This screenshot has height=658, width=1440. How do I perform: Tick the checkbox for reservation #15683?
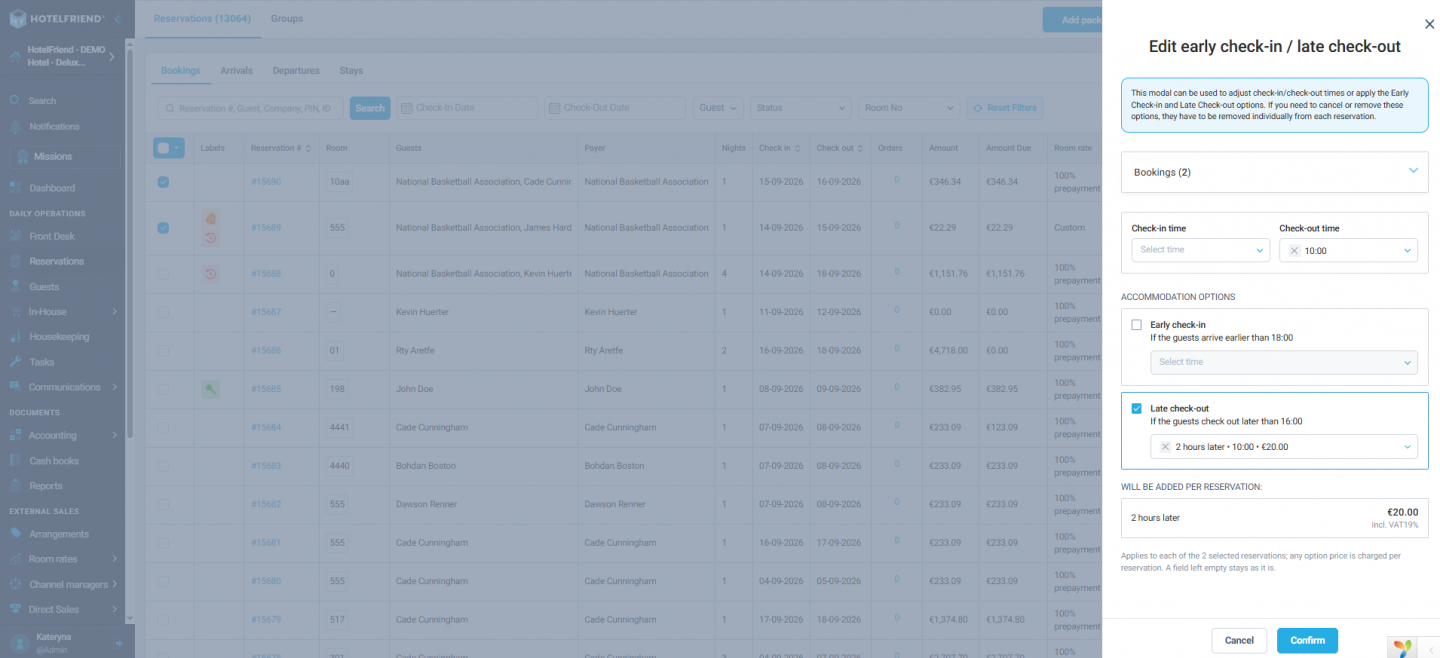163,466
